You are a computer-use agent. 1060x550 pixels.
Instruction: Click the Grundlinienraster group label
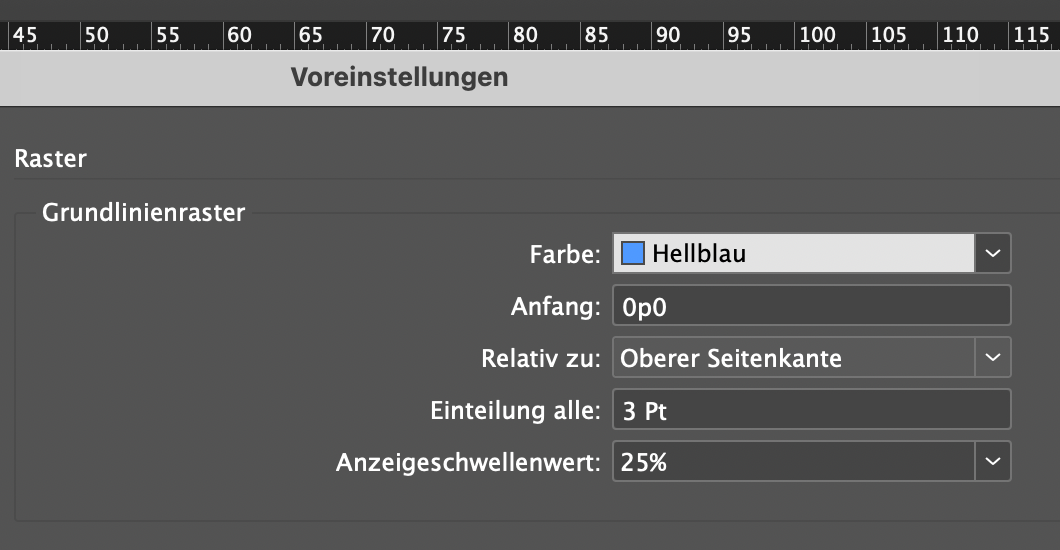click(143, 213)
